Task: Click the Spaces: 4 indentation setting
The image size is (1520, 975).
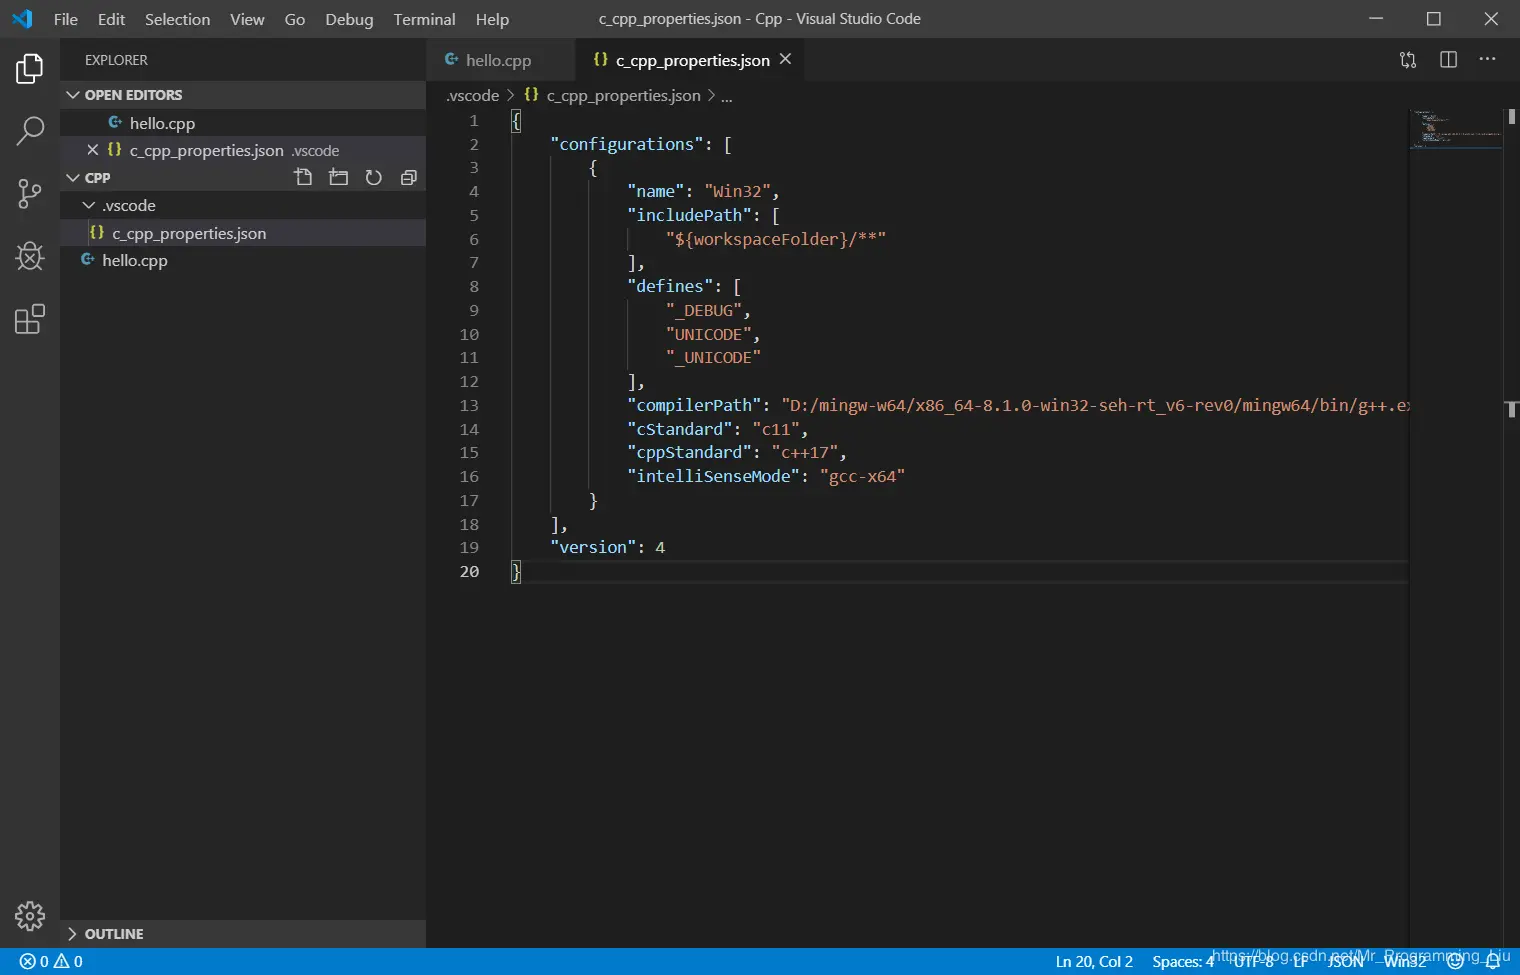Action: click(1182, 961)
